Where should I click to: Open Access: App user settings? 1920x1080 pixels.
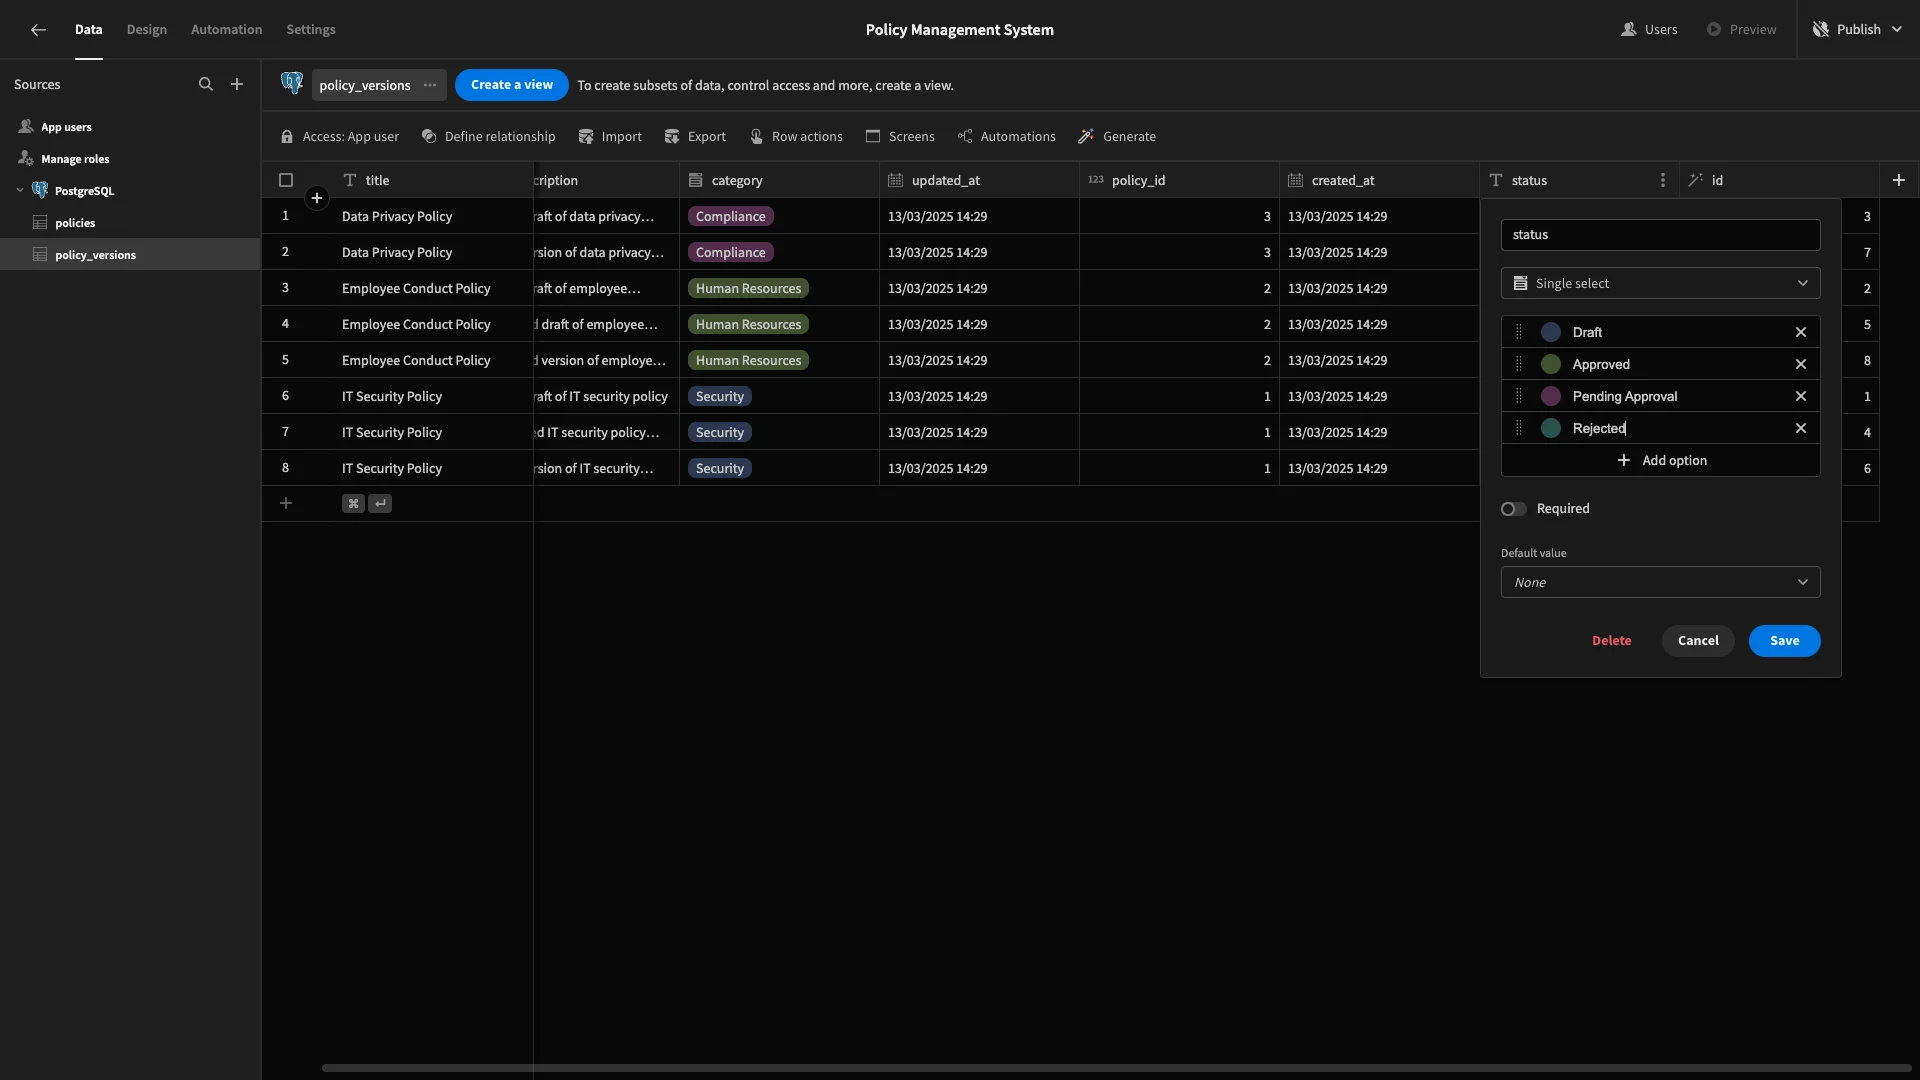tap(339, 137)
